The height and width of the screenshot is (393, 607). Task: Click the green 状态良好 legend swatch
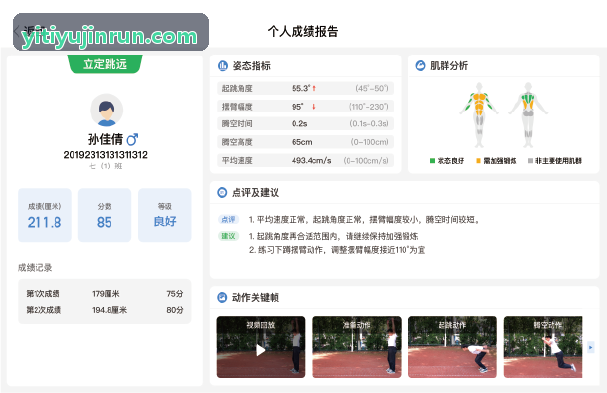[x=432, y=161]
